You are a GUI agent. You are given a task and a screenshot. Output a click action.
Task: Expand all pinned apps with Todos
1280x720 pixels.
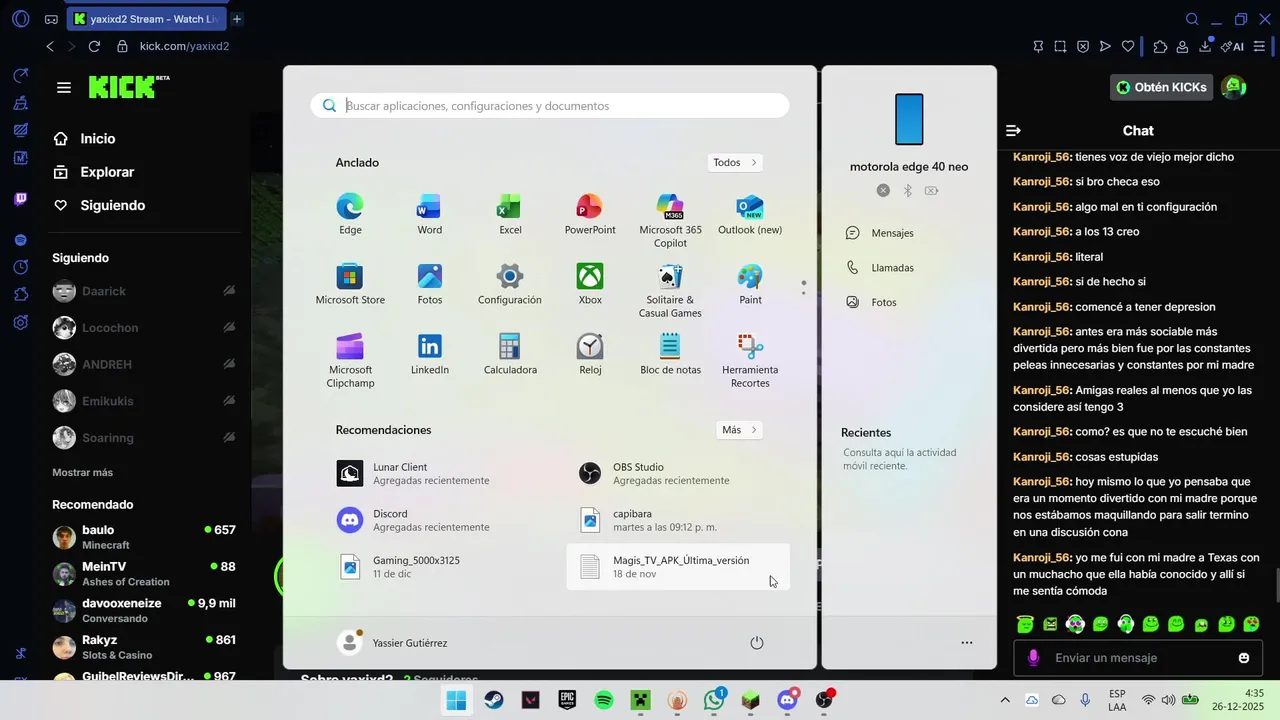735,162
